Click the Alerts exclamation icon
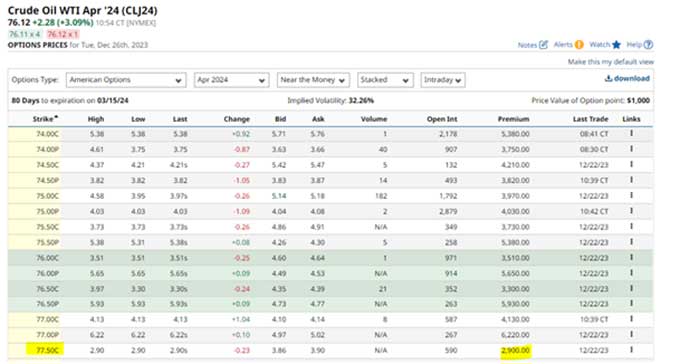 tap(579, 44)
